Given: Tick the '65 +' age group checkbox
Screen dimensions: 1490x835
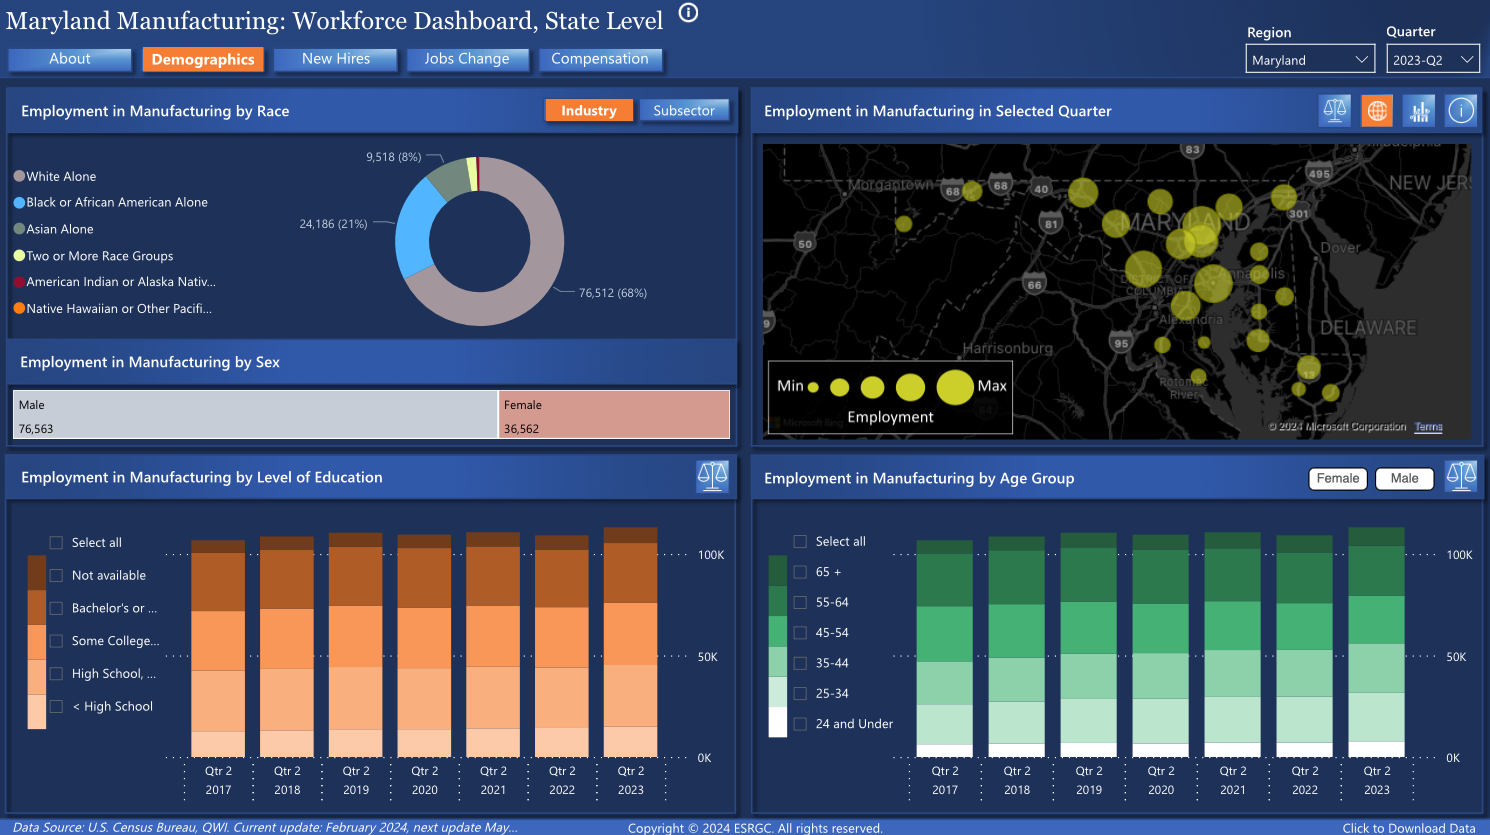Looking at the screenshot, I should coord(800,572).
